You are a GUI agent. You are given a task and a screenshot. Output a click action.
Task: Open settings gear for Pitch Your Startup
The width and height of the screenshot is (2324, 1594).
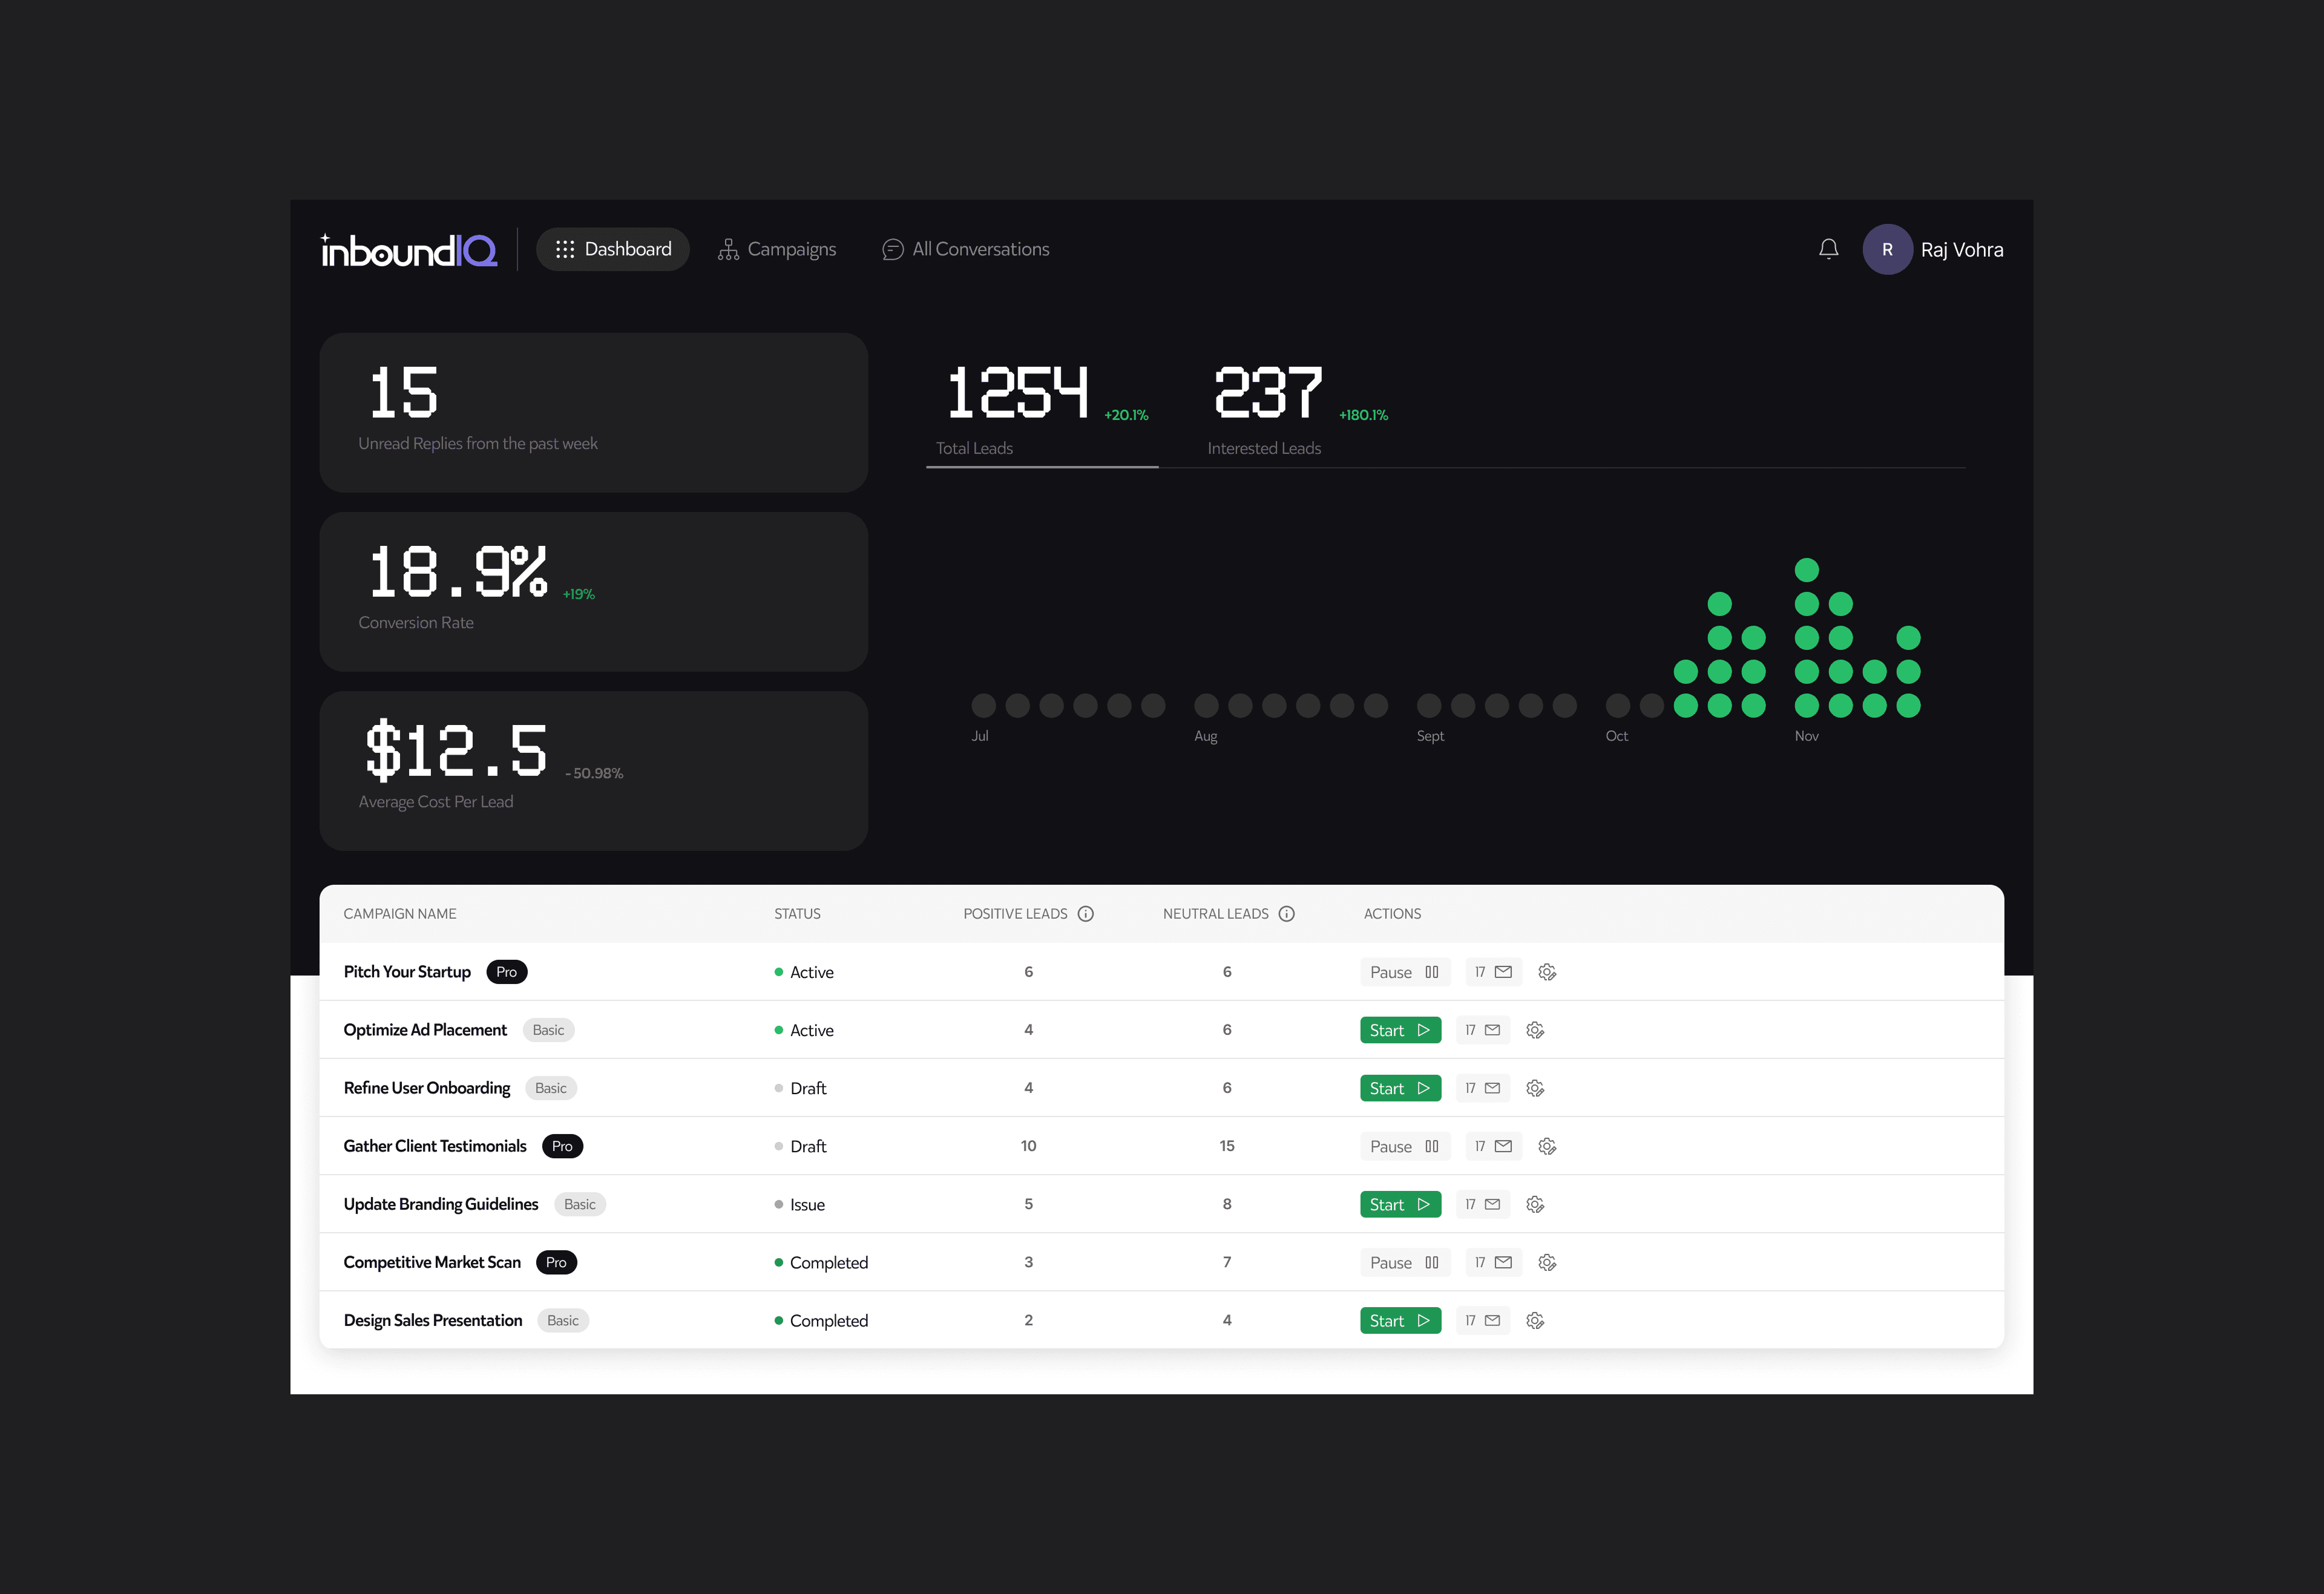click(1547, 972)
